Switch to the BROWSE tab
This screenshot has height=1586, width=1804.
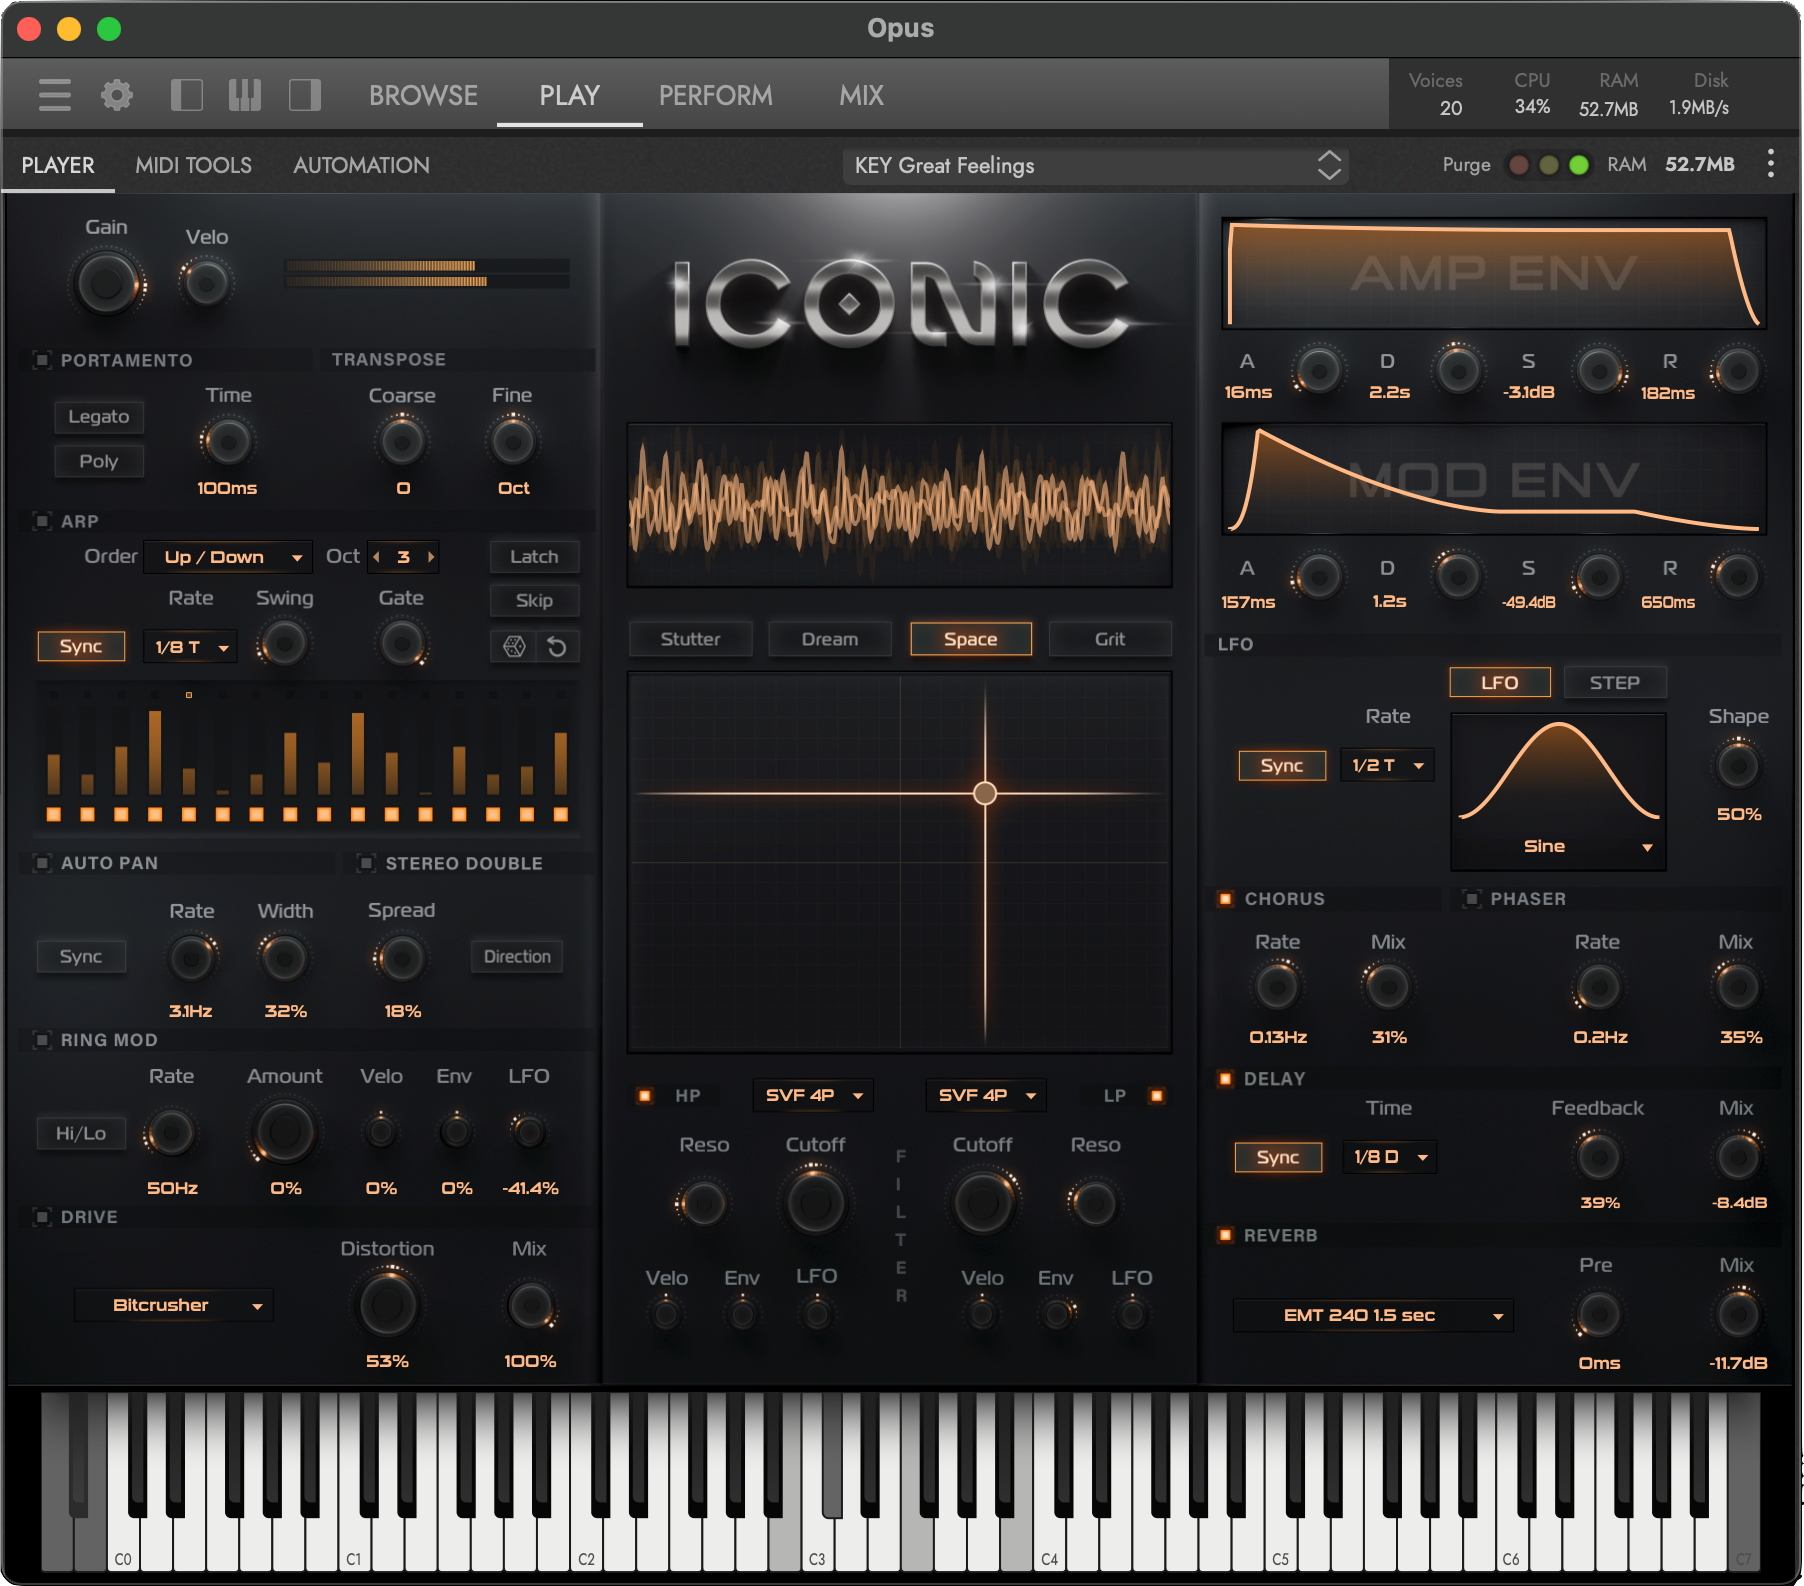pos(423,95)
